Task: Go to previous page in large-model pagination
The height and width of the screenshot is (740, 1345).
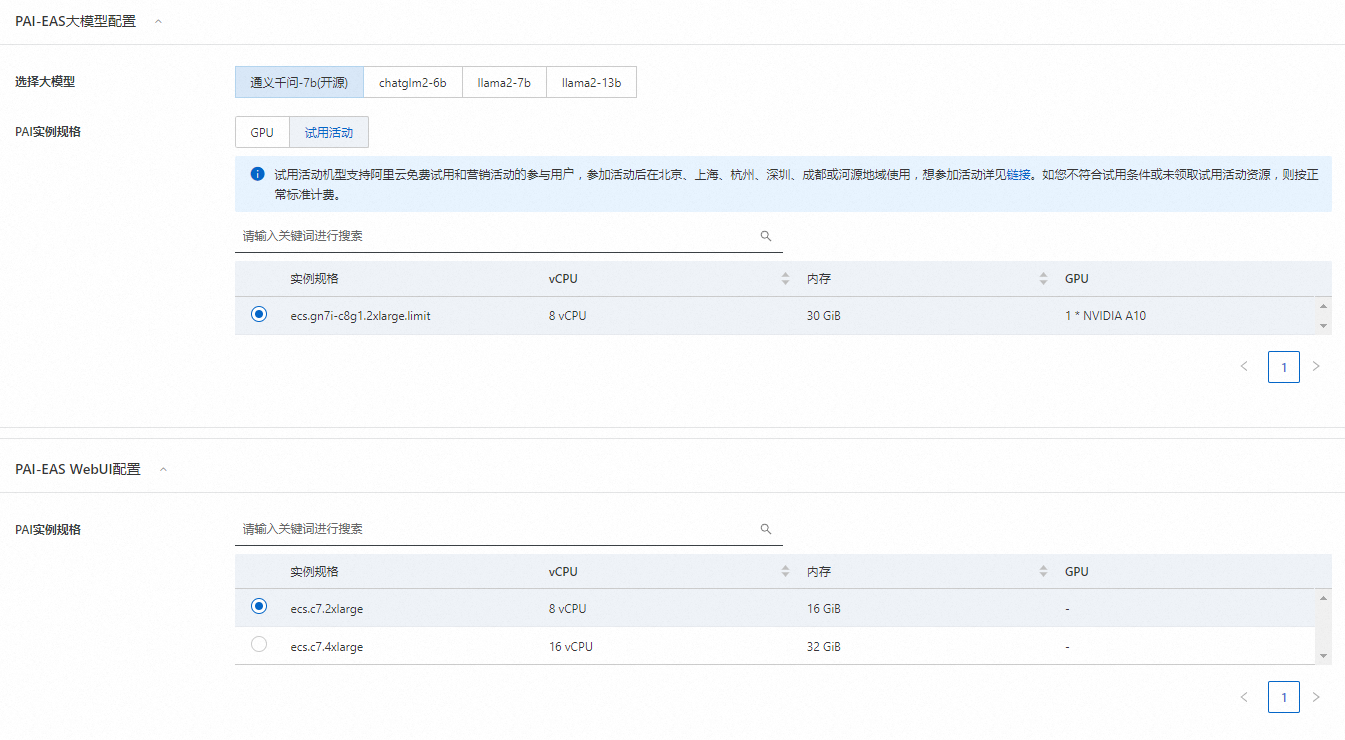Action: pos(1245,367)
